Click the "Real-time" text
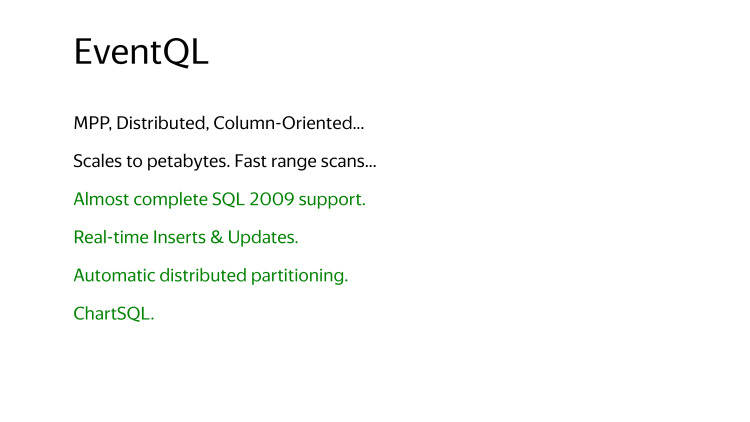The image size is (750, 422). [x=107, y=237]
